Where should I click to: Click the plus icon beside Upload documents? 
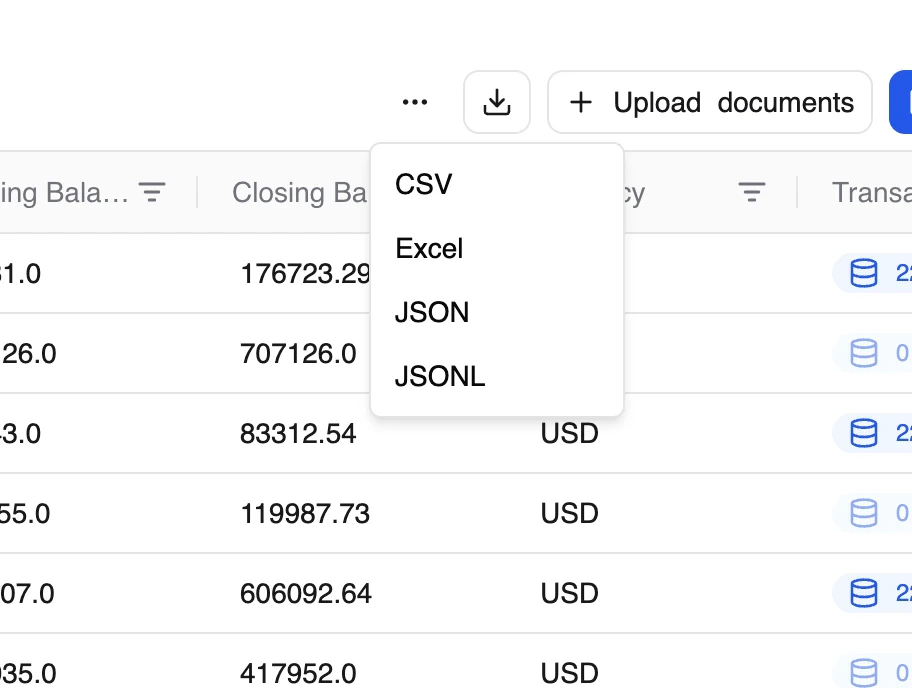(x=581, y=102)
